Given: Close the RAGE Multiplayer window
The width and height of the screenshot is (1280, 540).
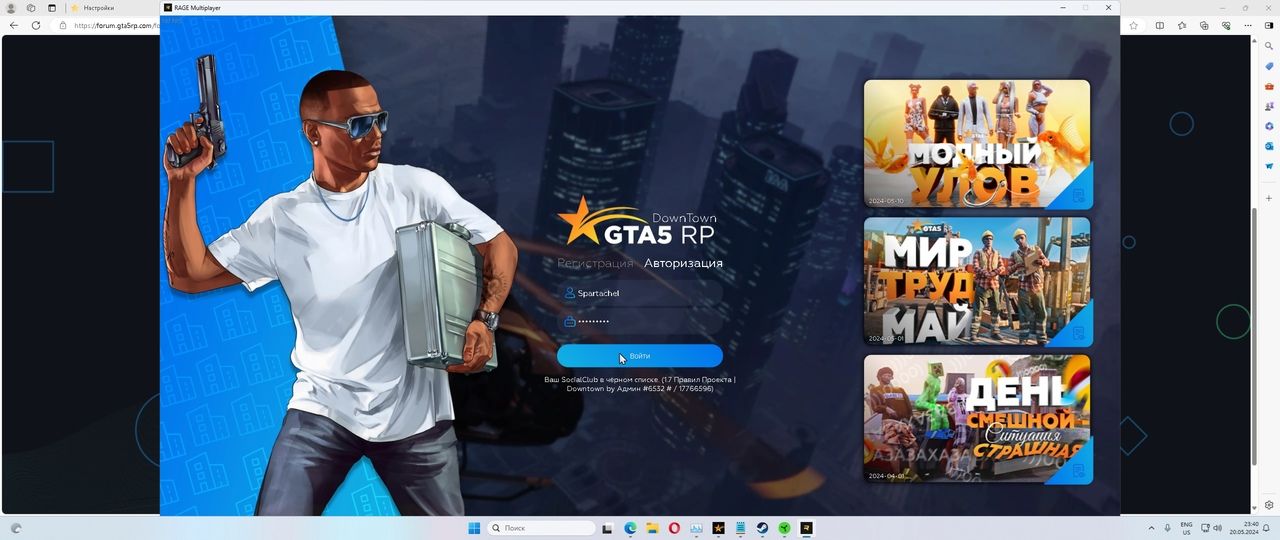Looking at the screenshot, I should 1108,7.
